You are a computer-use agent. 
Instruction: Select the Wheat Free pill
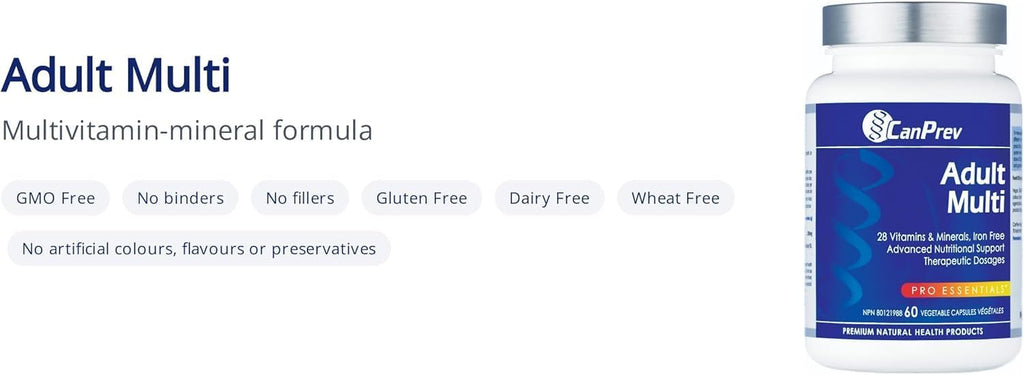click(675, 198)
